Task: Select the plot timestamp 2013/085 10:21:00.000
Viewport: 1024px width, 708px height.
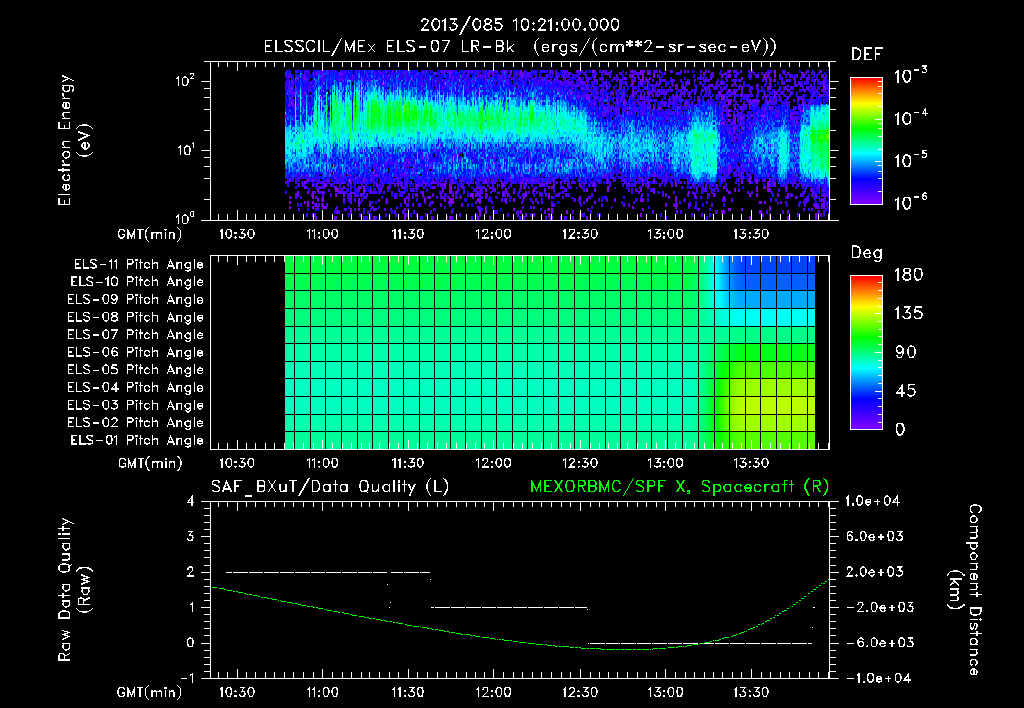Action: tap(519, 25)
